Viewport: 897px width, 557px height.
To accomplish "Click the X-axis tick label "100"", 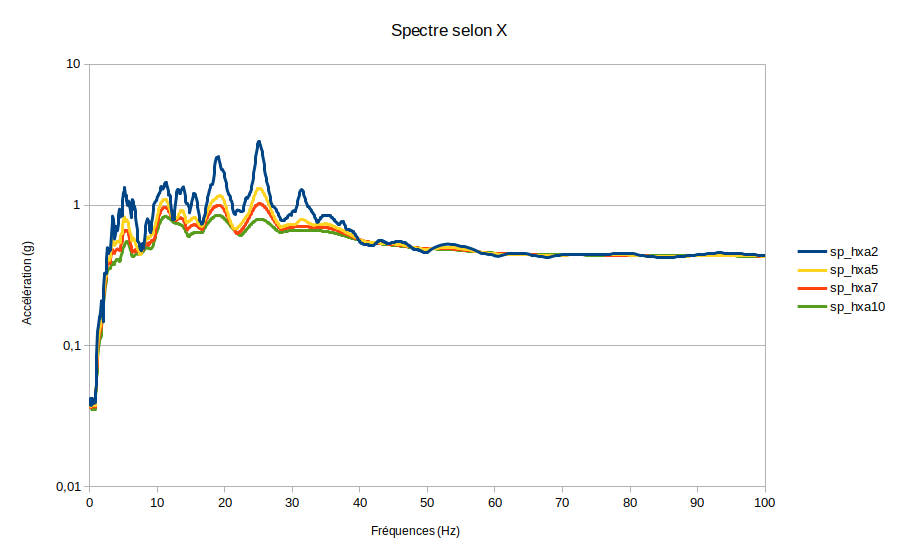I will pos(765,503).
